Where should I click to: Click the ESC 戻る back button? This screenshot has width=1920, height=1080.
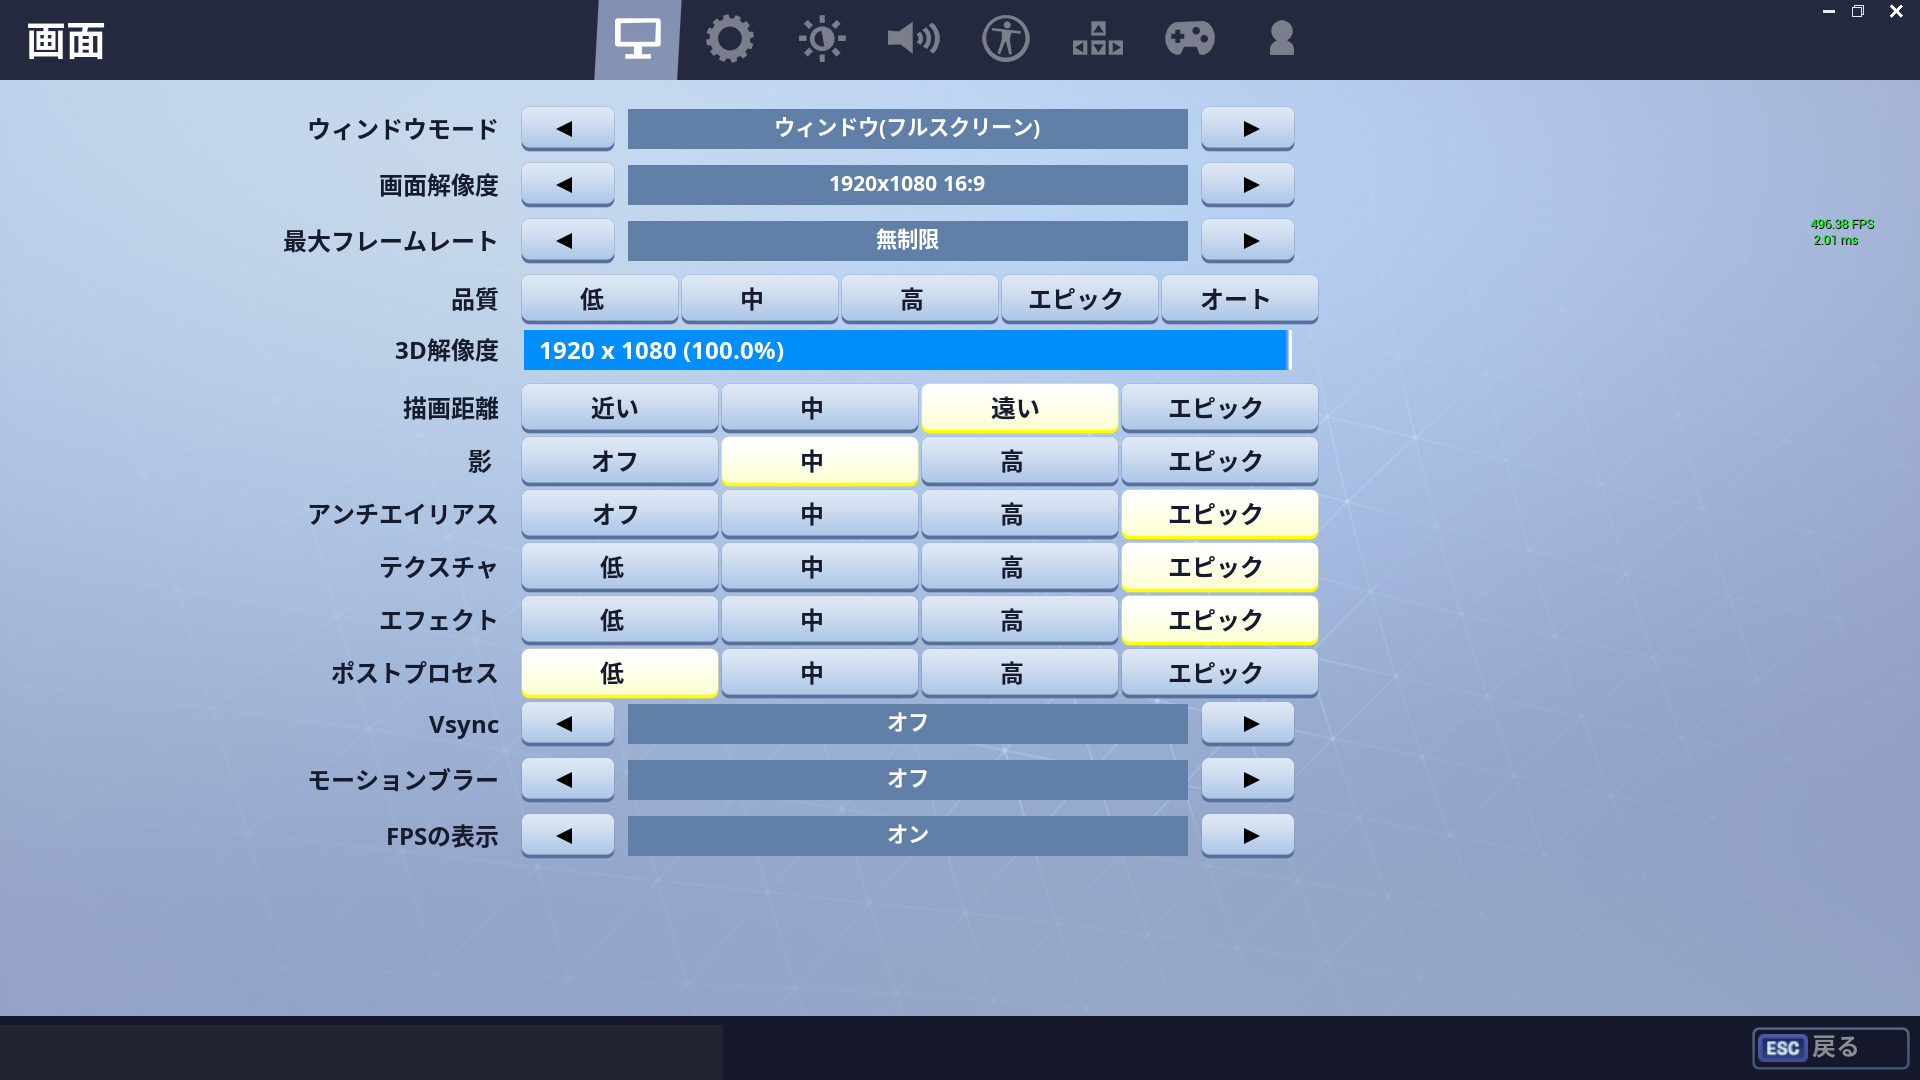pos(1829,1047)
